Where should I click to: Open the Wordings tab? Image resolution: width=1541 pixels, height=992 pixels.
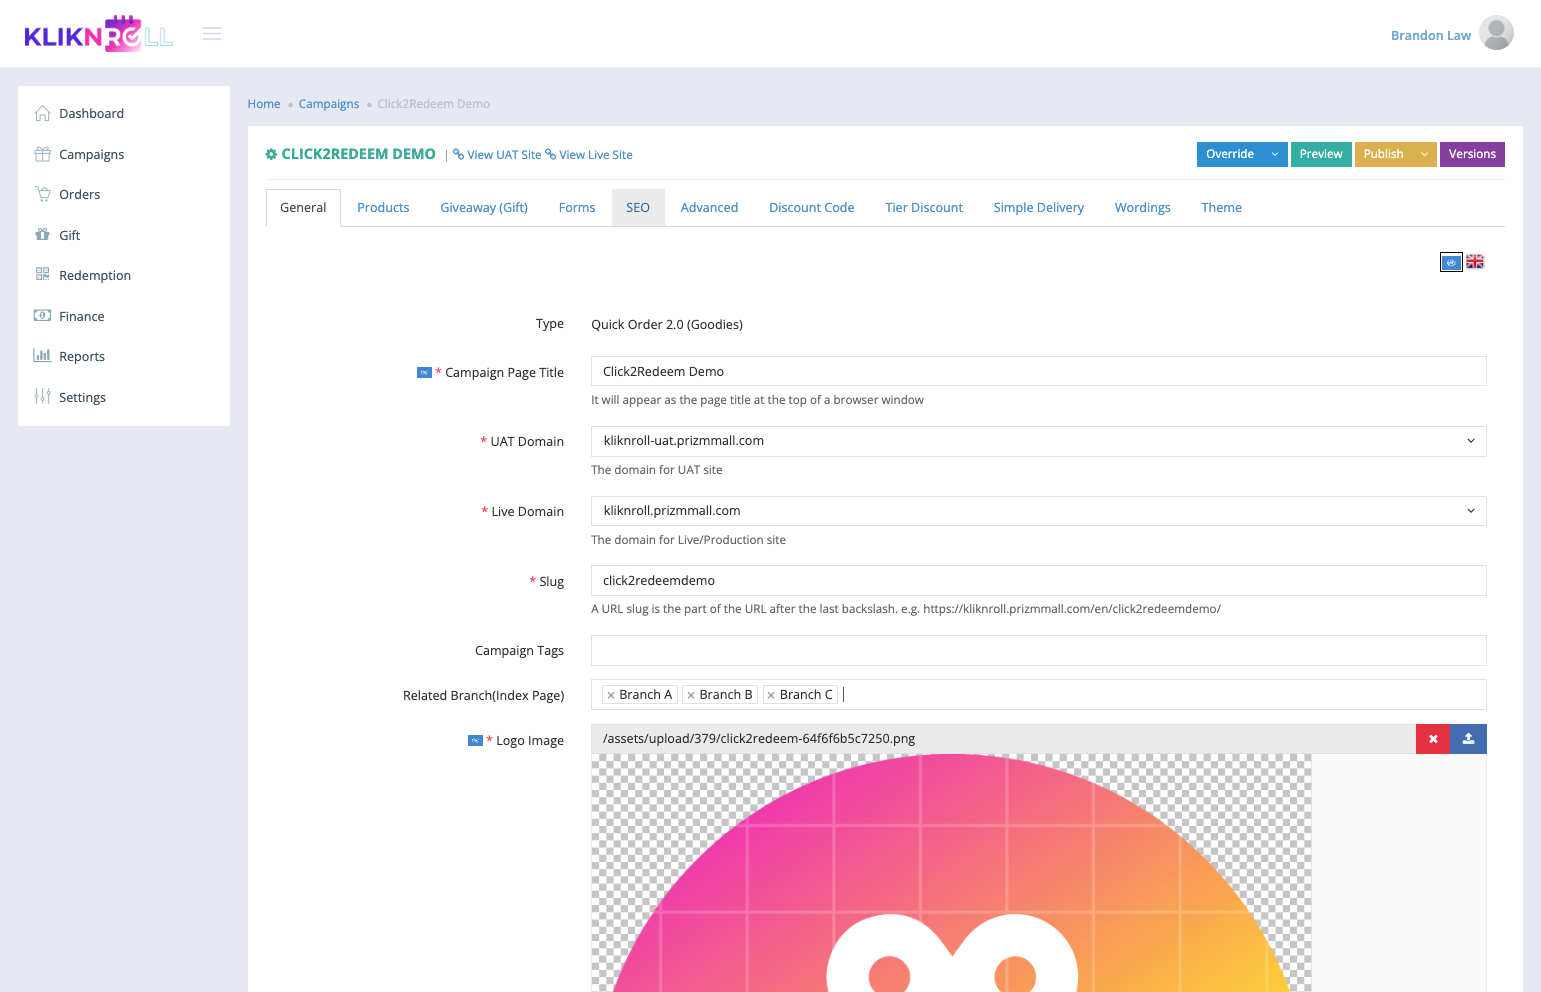click(x=1142, y=208)
